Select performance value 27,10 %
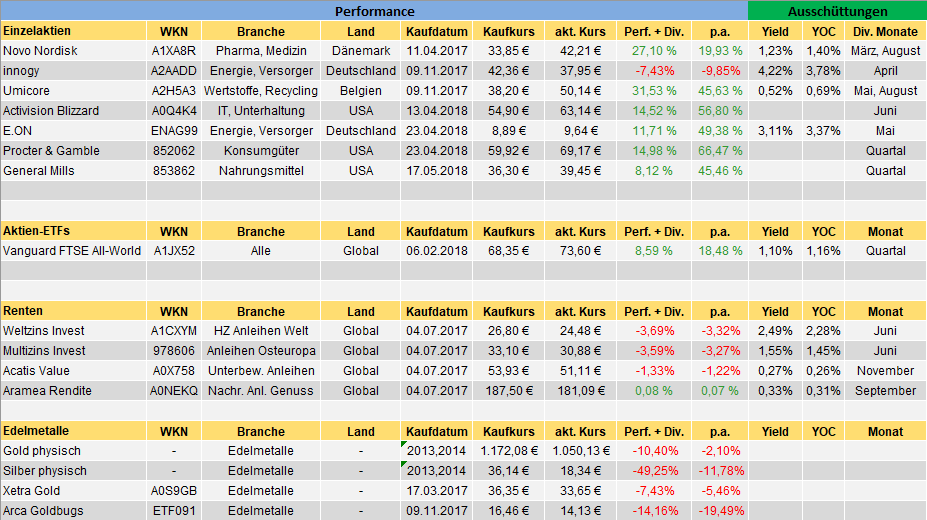Viewport: 927px width, 520px height. (654, 51)
